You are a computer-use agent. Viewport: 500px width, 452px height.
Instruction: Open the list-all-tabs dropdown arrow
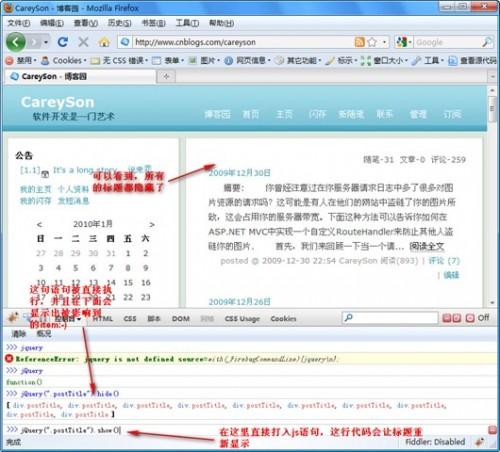point(493,77)
